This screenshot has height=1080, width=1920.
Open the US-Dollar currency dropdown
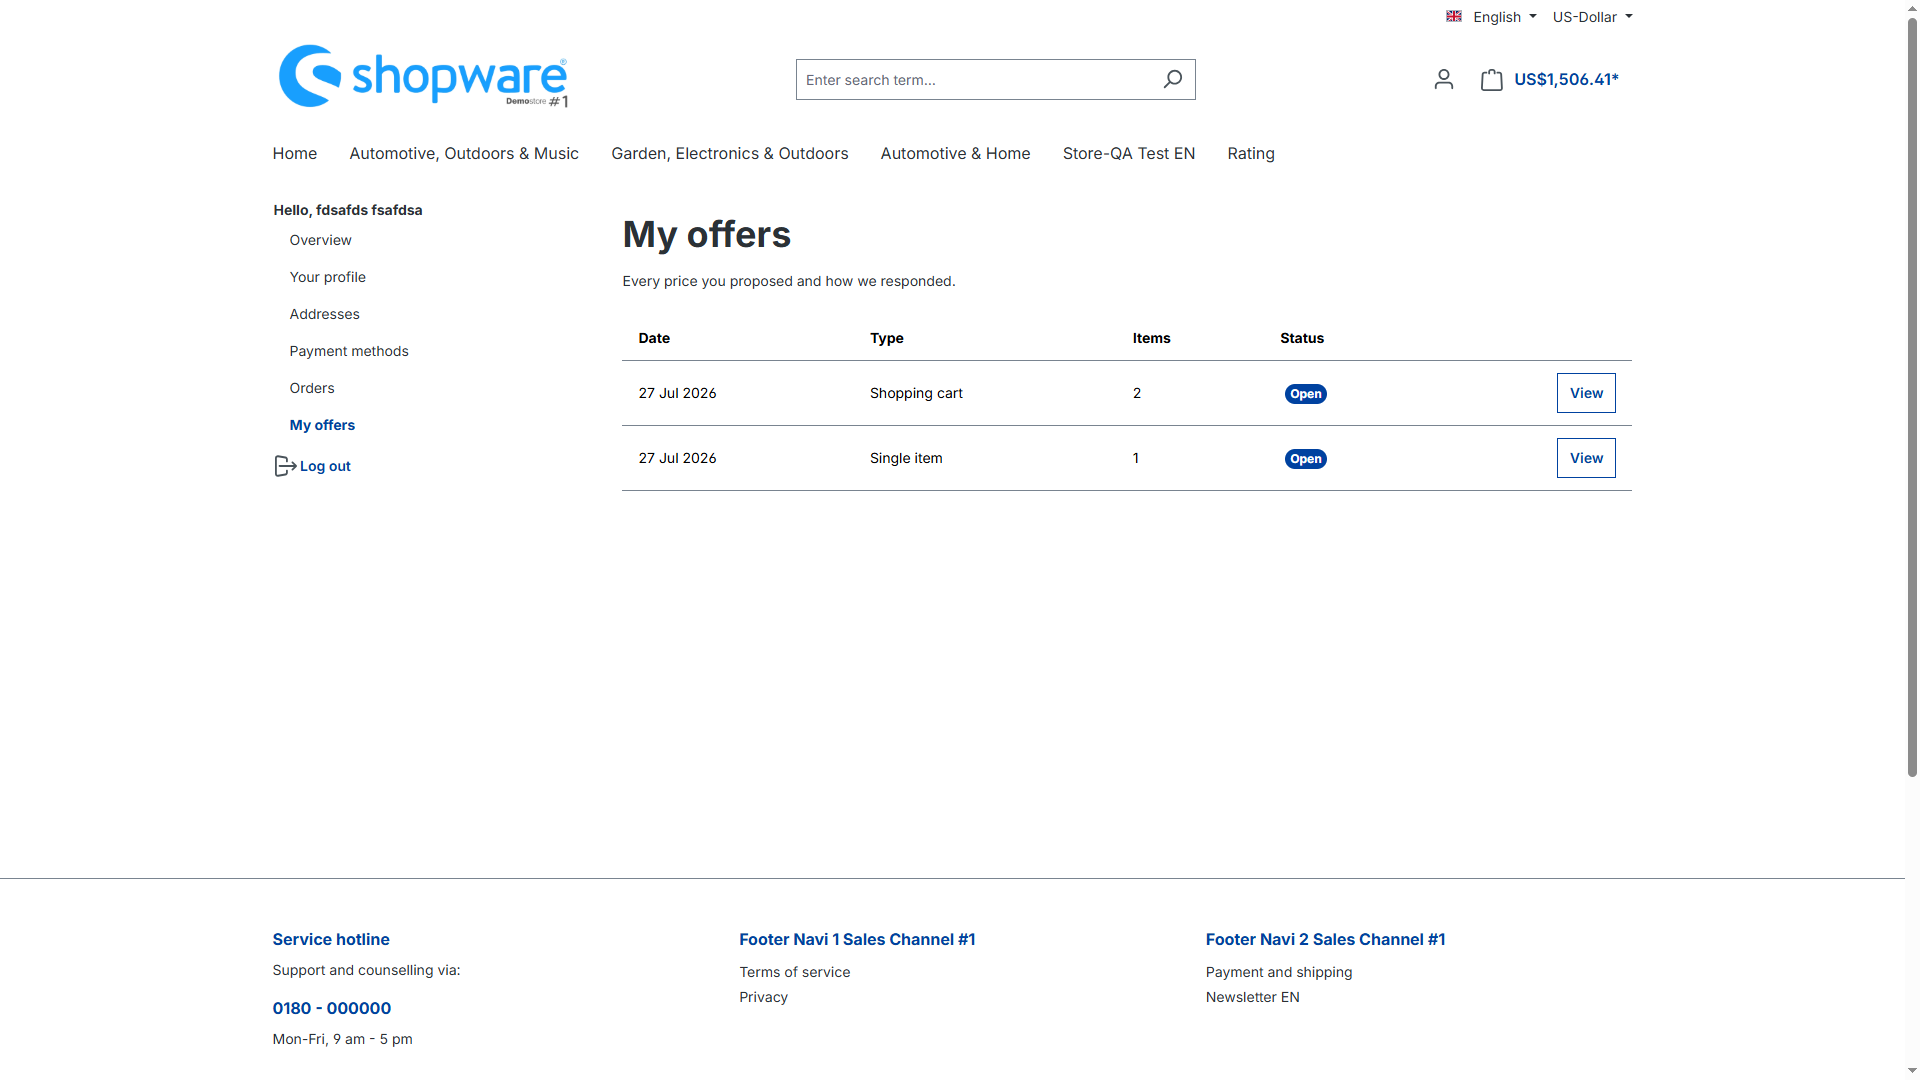1592,17
